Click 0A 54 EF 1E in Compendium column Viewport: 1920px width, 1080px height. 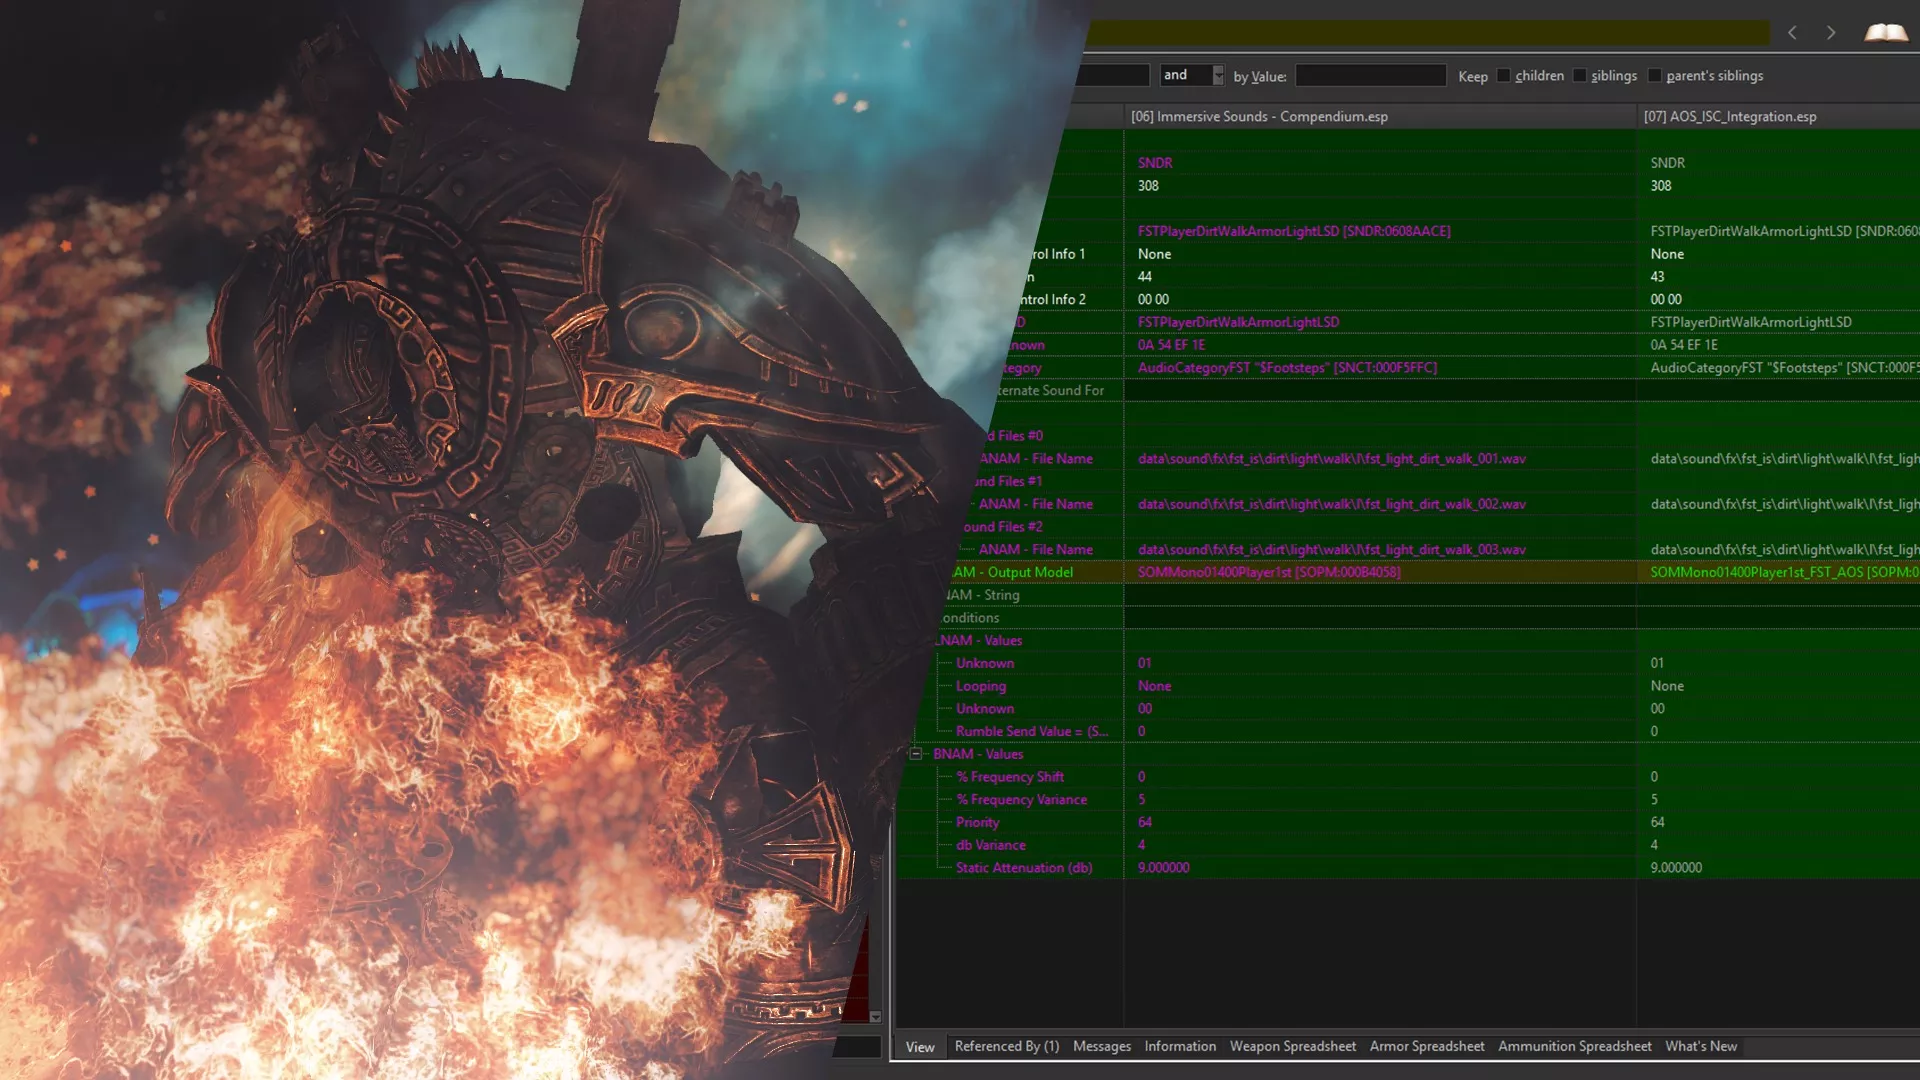tap(1171, 345)
